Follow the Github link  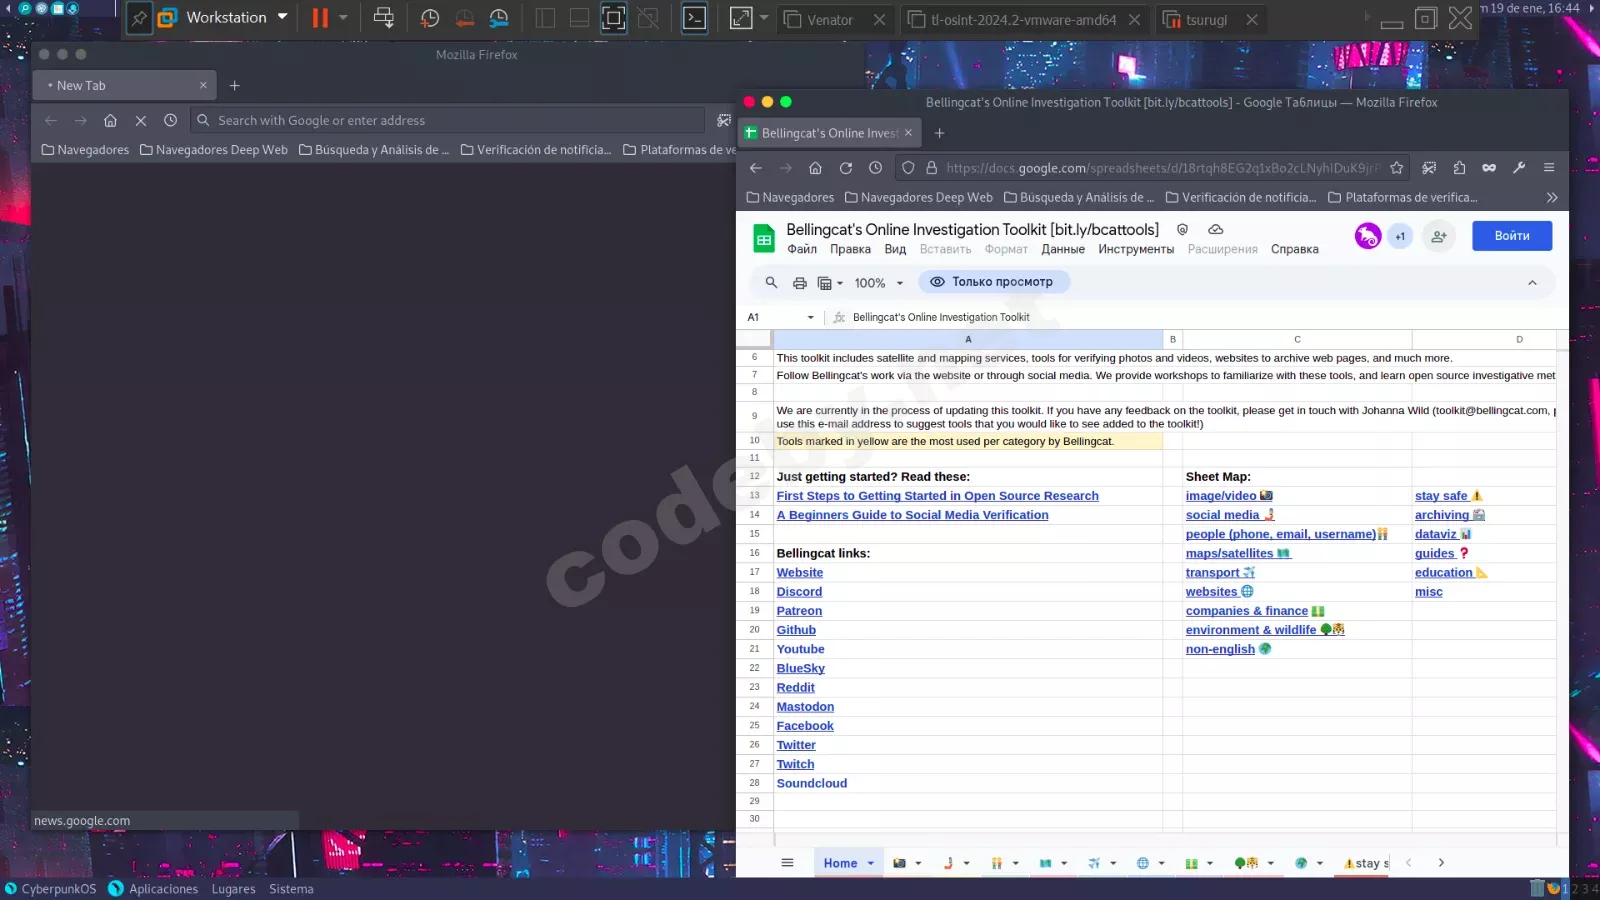pos(796,630)
